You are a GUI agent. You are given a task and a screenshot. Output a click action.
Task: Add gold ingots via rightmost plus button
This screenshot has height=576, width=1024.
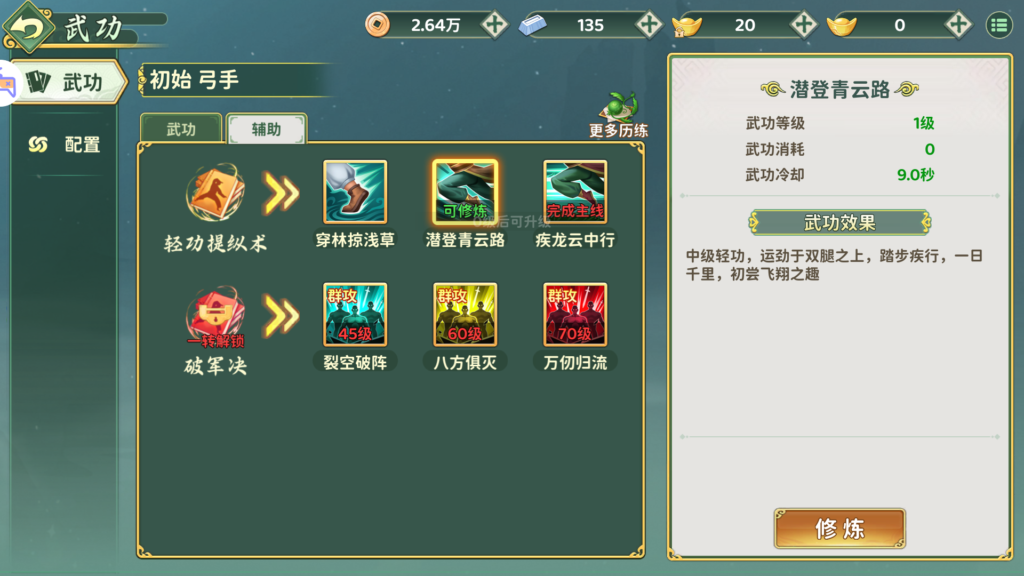pyautogui.click(x=958, y=25)
